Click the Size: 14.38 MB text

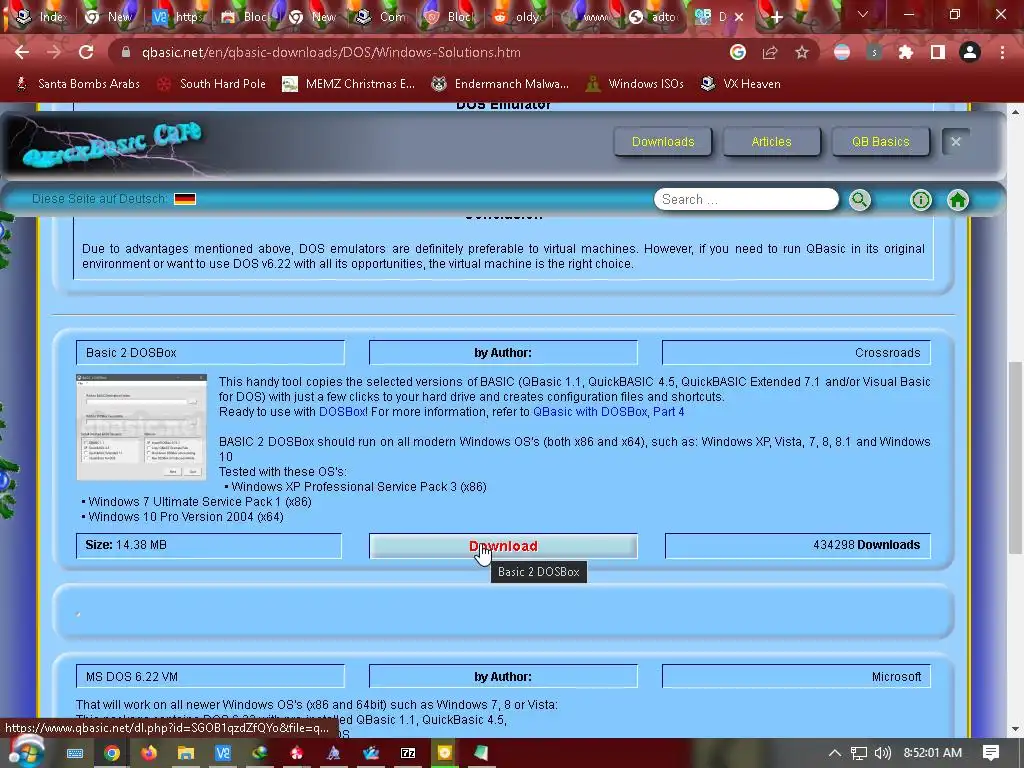pyautogui.click(x=125, y=545)
